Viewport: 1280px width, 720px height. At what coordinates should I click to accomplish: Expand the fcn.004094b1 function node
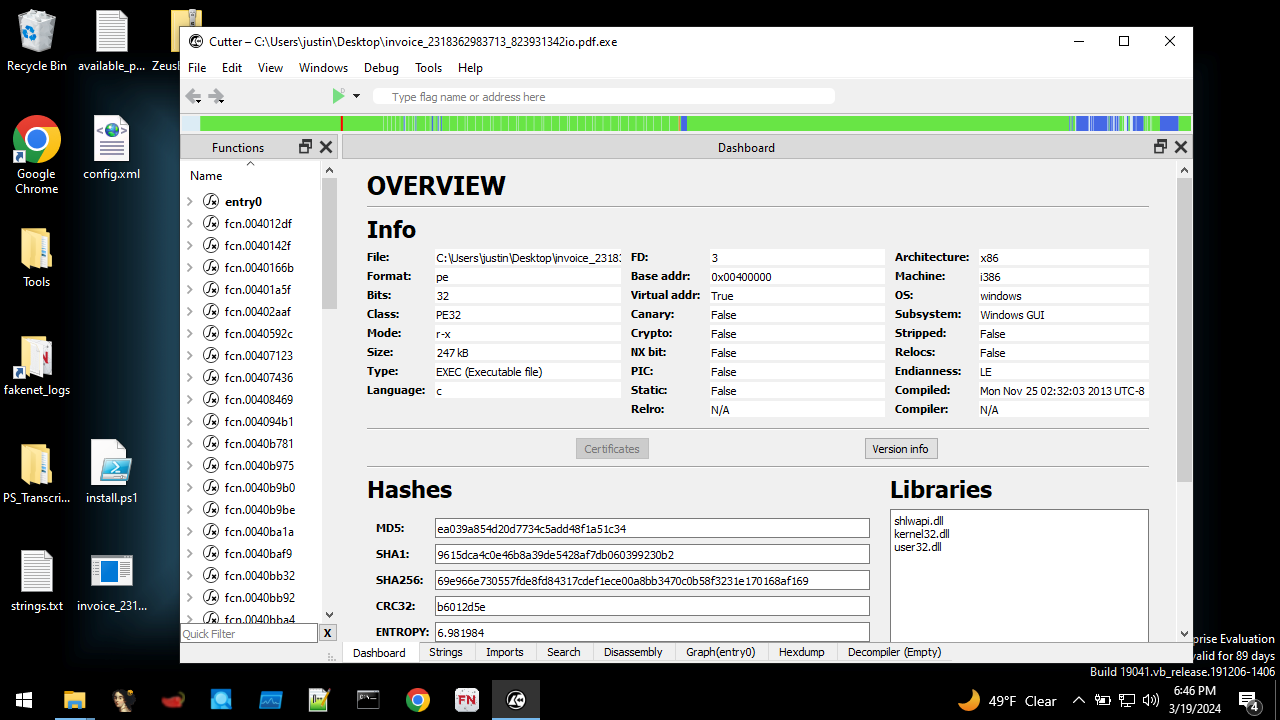point(190,422)
